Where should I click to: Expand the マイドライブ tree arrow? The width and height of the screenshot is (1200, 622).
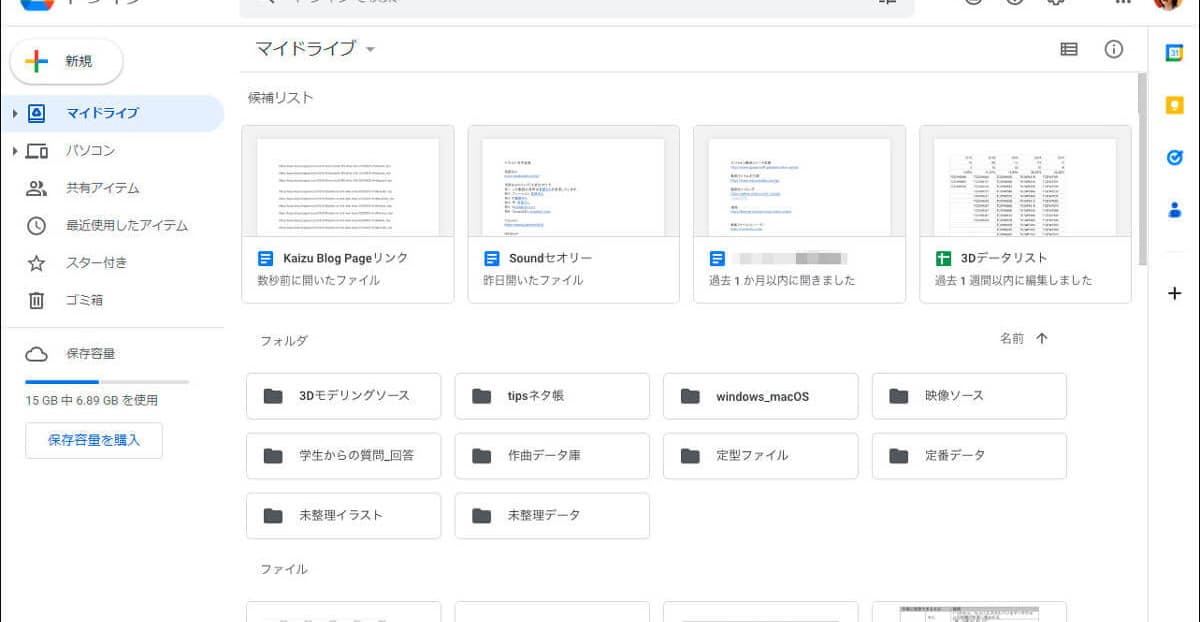click(15, 114)
